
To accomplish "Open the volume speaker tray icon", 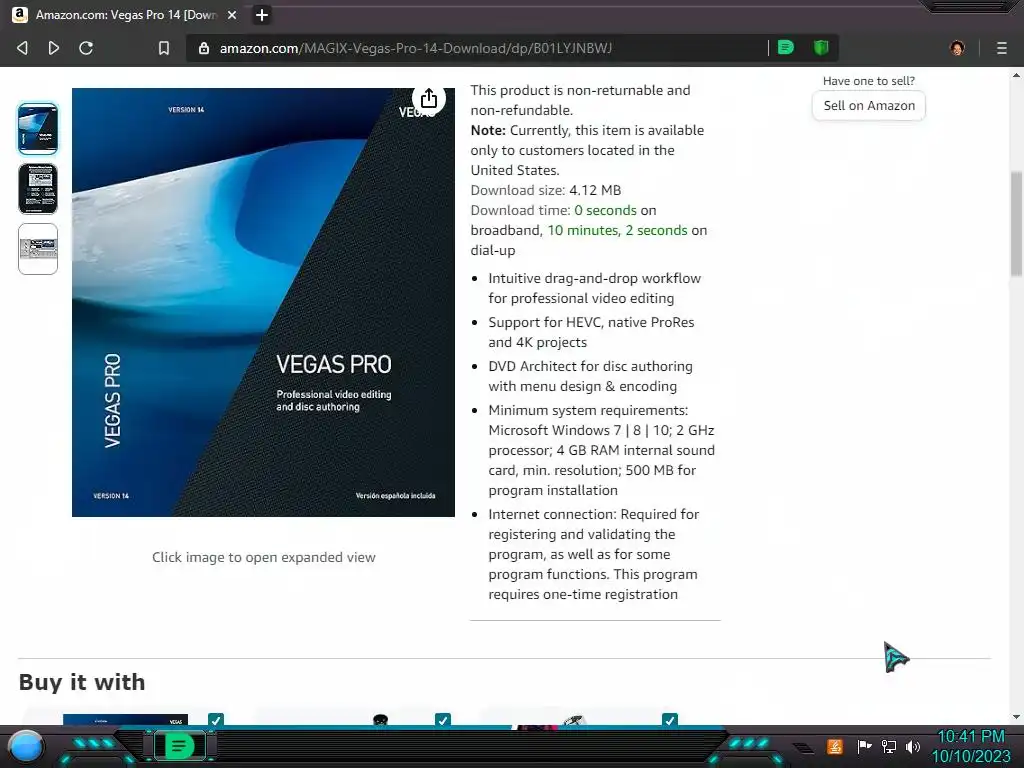I will click(x=913, y=746).
